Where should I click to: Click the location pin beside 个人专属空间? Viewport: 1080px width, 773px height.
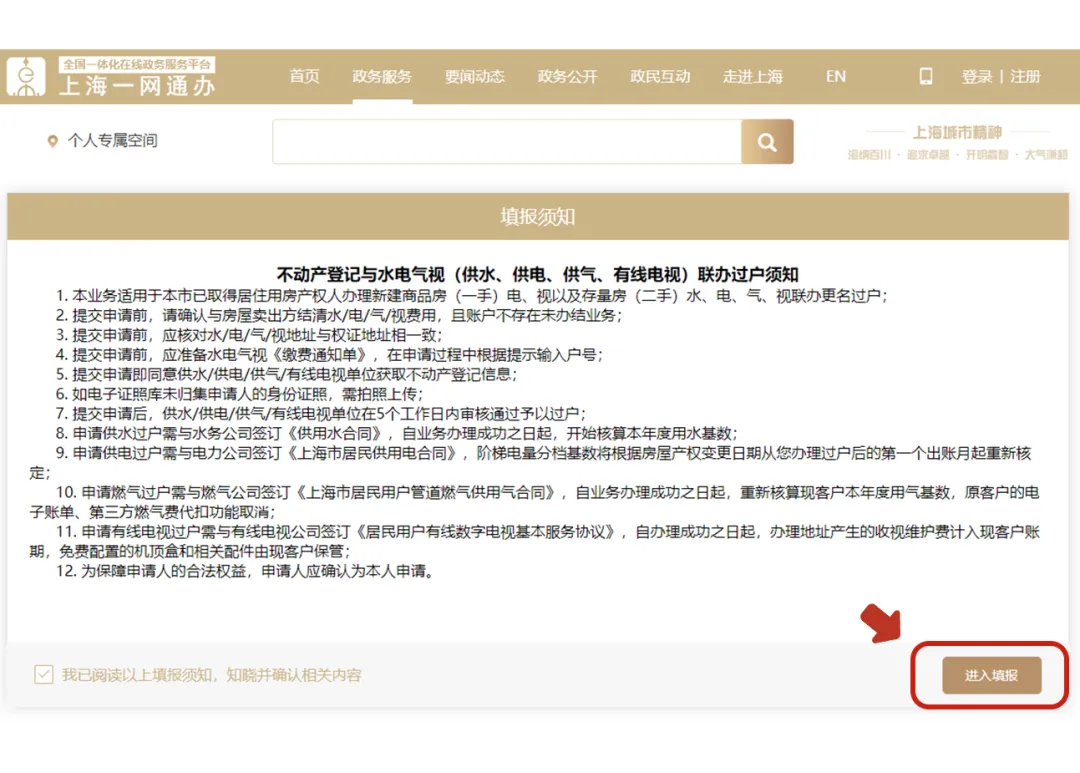tap(54, 140)
